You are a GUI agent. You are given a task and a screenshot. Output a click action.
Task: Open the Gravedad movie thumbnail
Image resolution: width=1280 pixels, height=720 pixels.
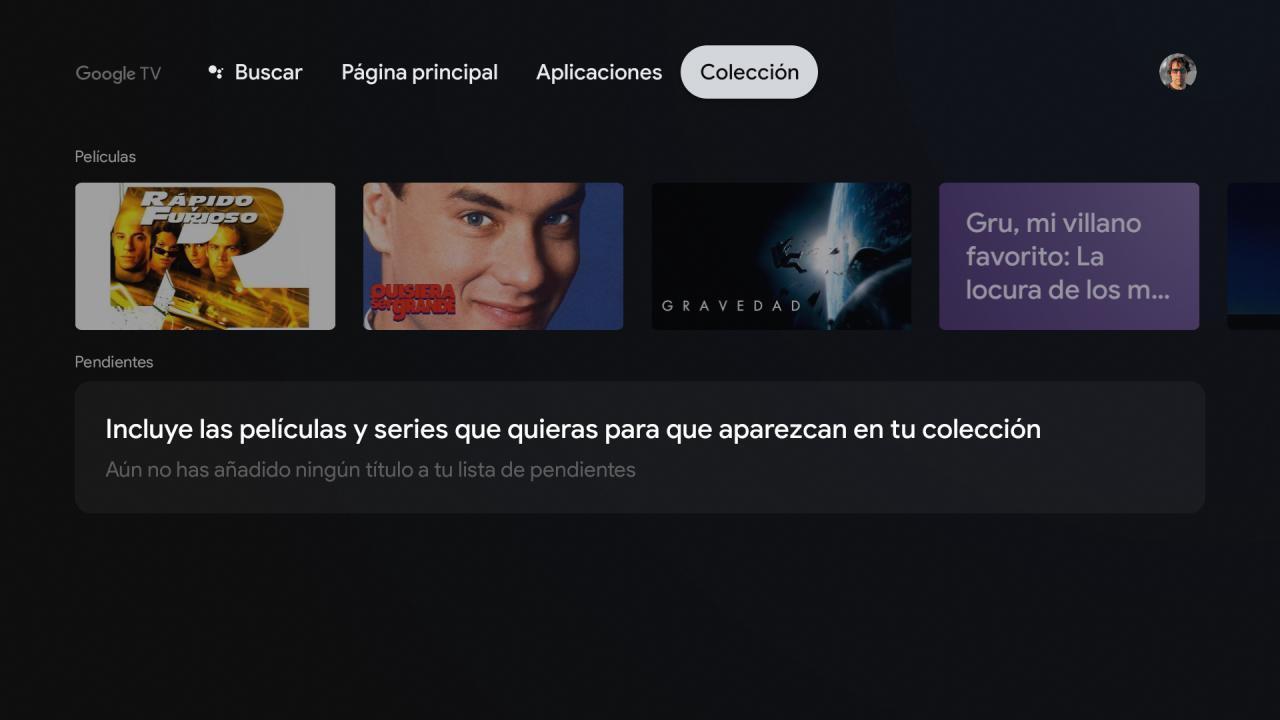click(x=781, y=256)
